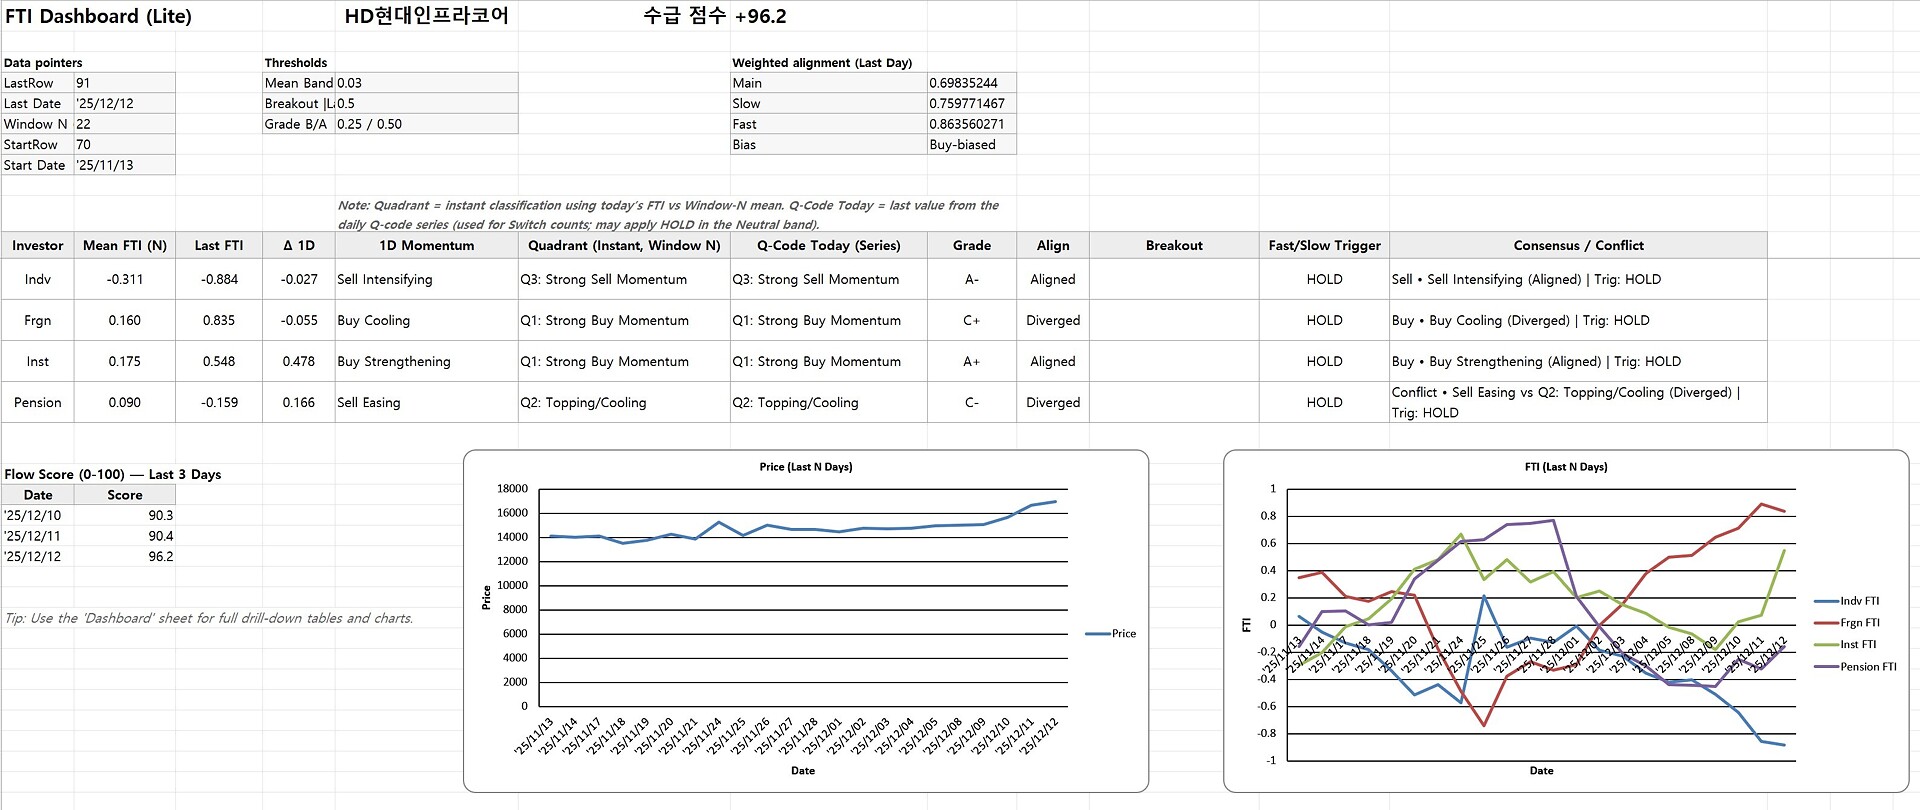This screenshot has height=810, width=1920.
Task: Select the Grade B/A value 0.25 / 0.50
Action: 427,124
